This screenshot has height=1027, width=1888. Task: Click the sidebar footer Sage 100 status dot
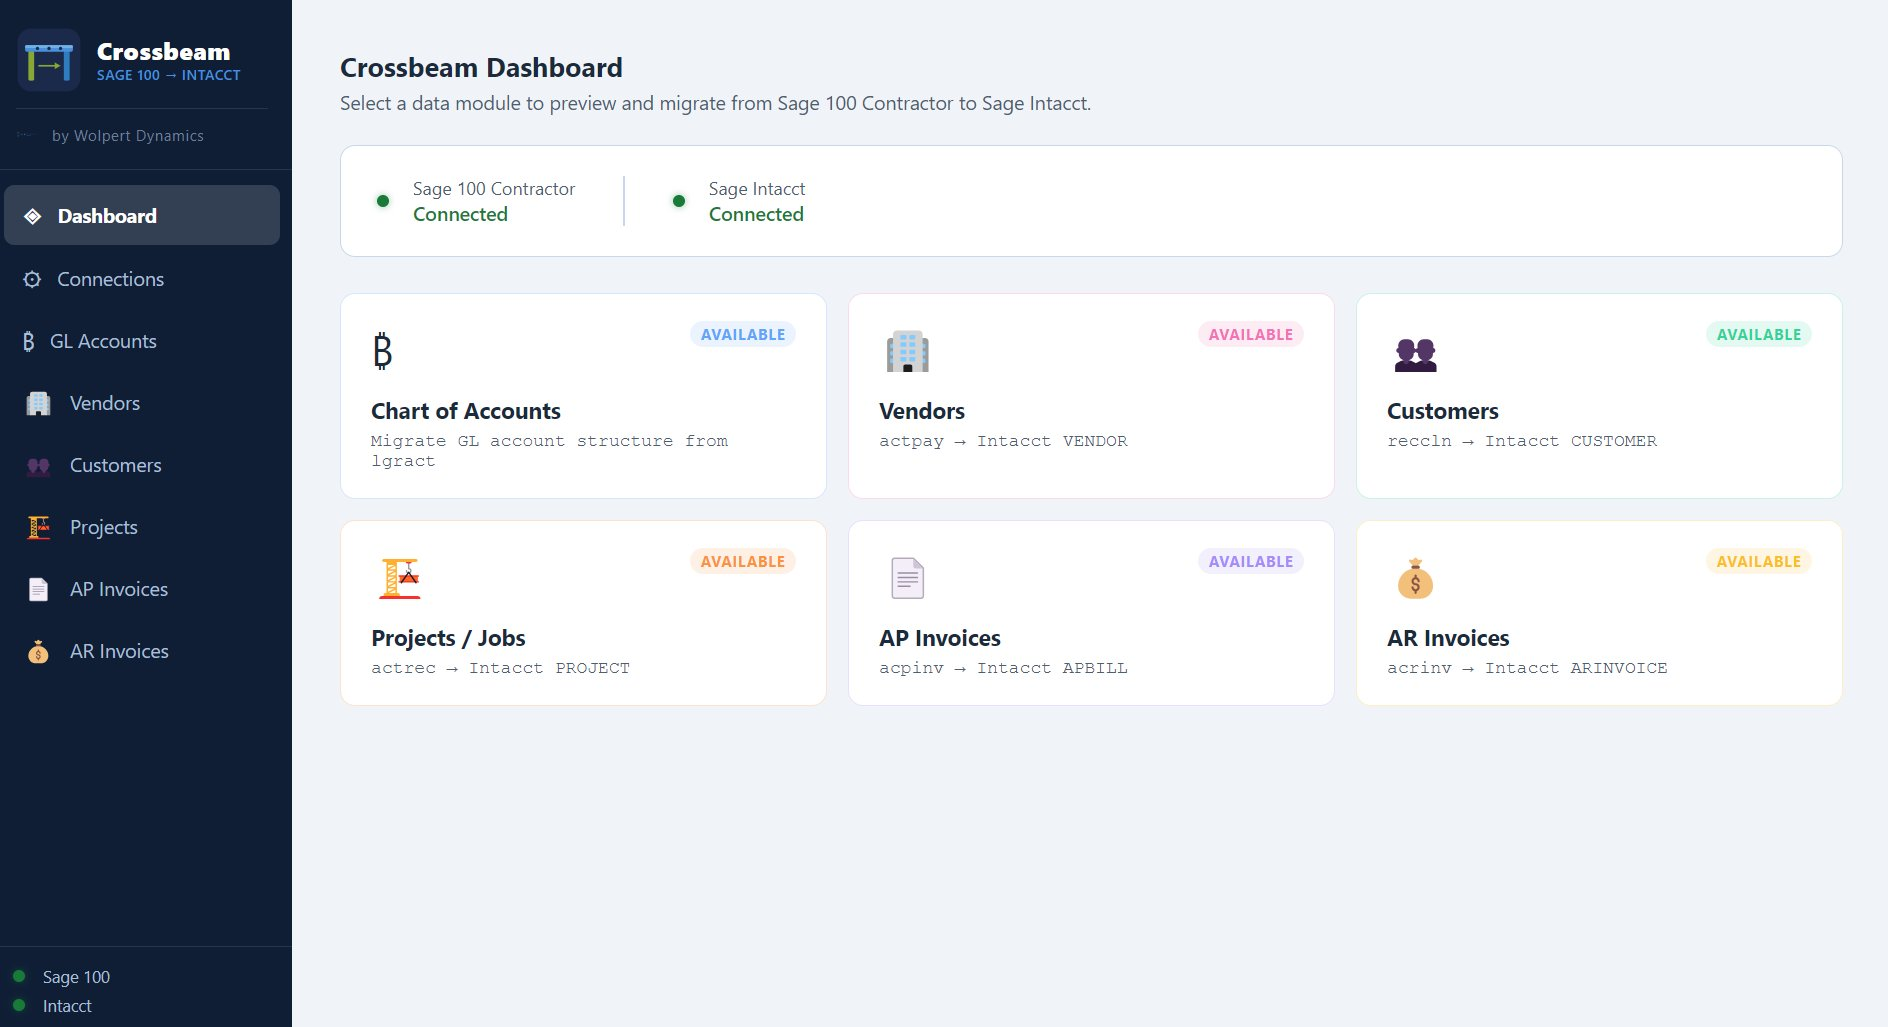point(19,976)
